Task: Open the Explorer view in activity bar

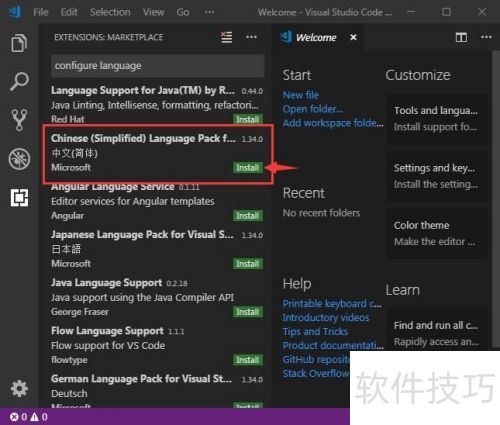Action: [x=19, y=43]
